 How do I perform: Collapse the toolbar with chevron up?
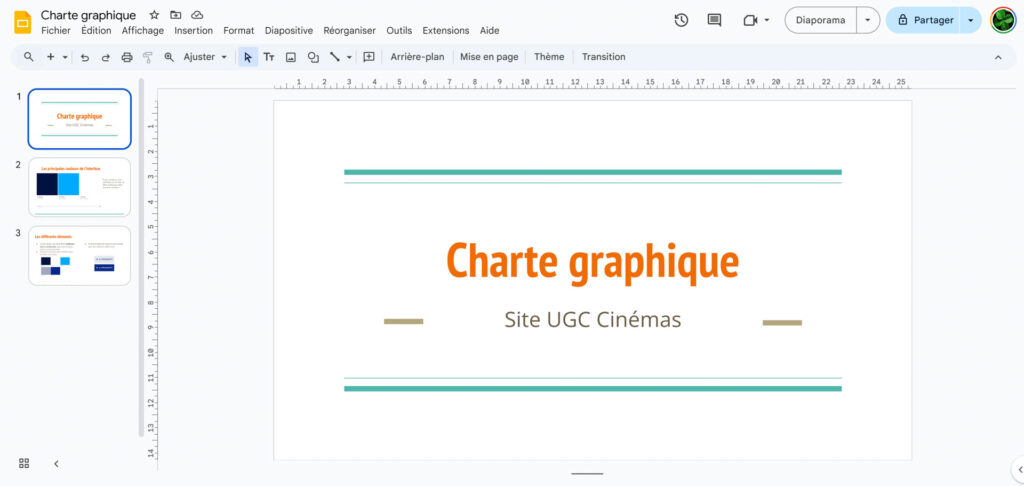click(998, 57)
